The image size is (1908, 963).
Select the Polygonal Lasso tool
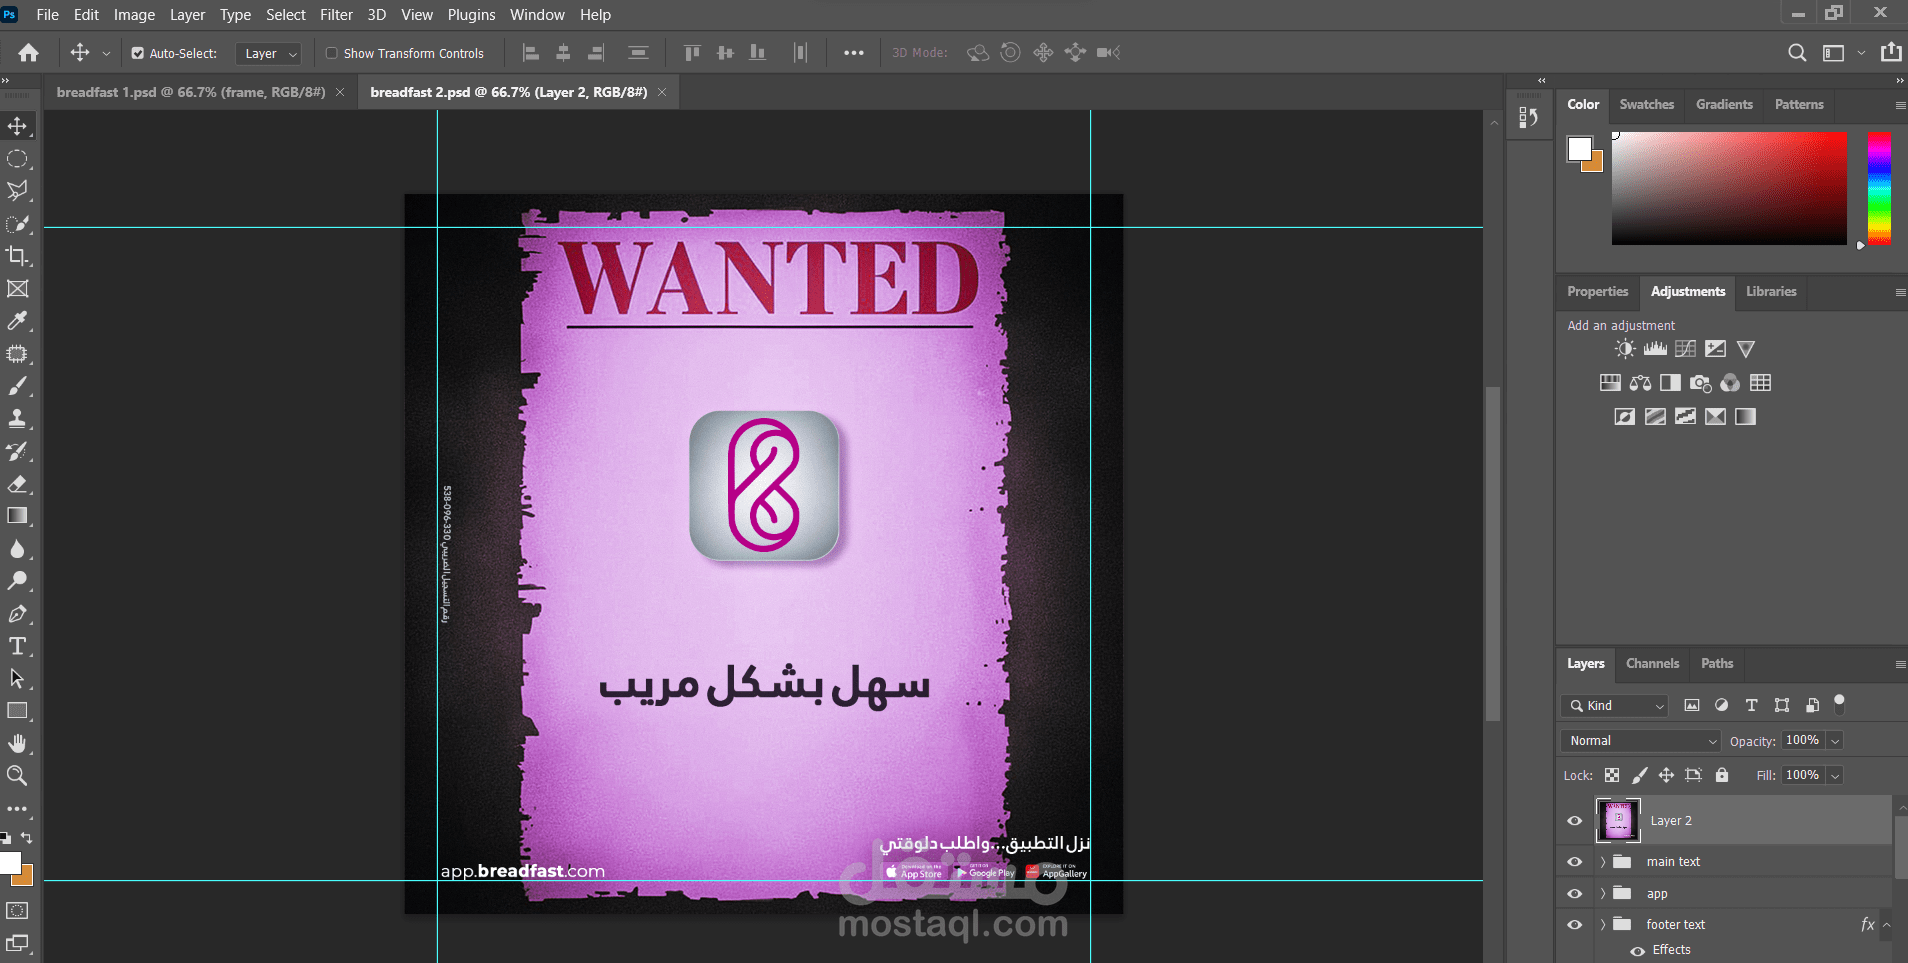point(17,191)
